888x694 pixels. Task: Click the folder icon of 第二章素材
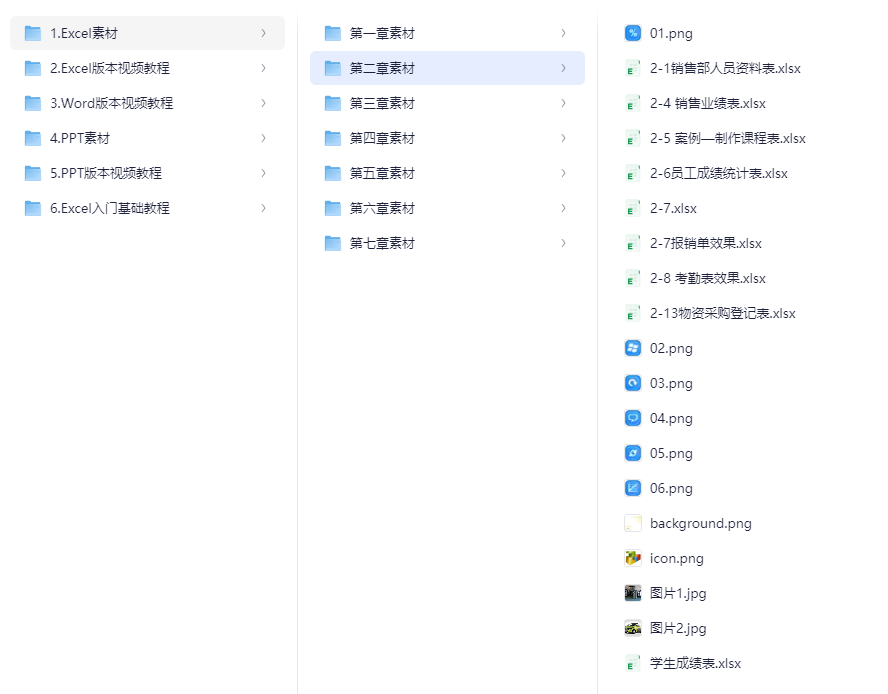click(x=332, y=69)
